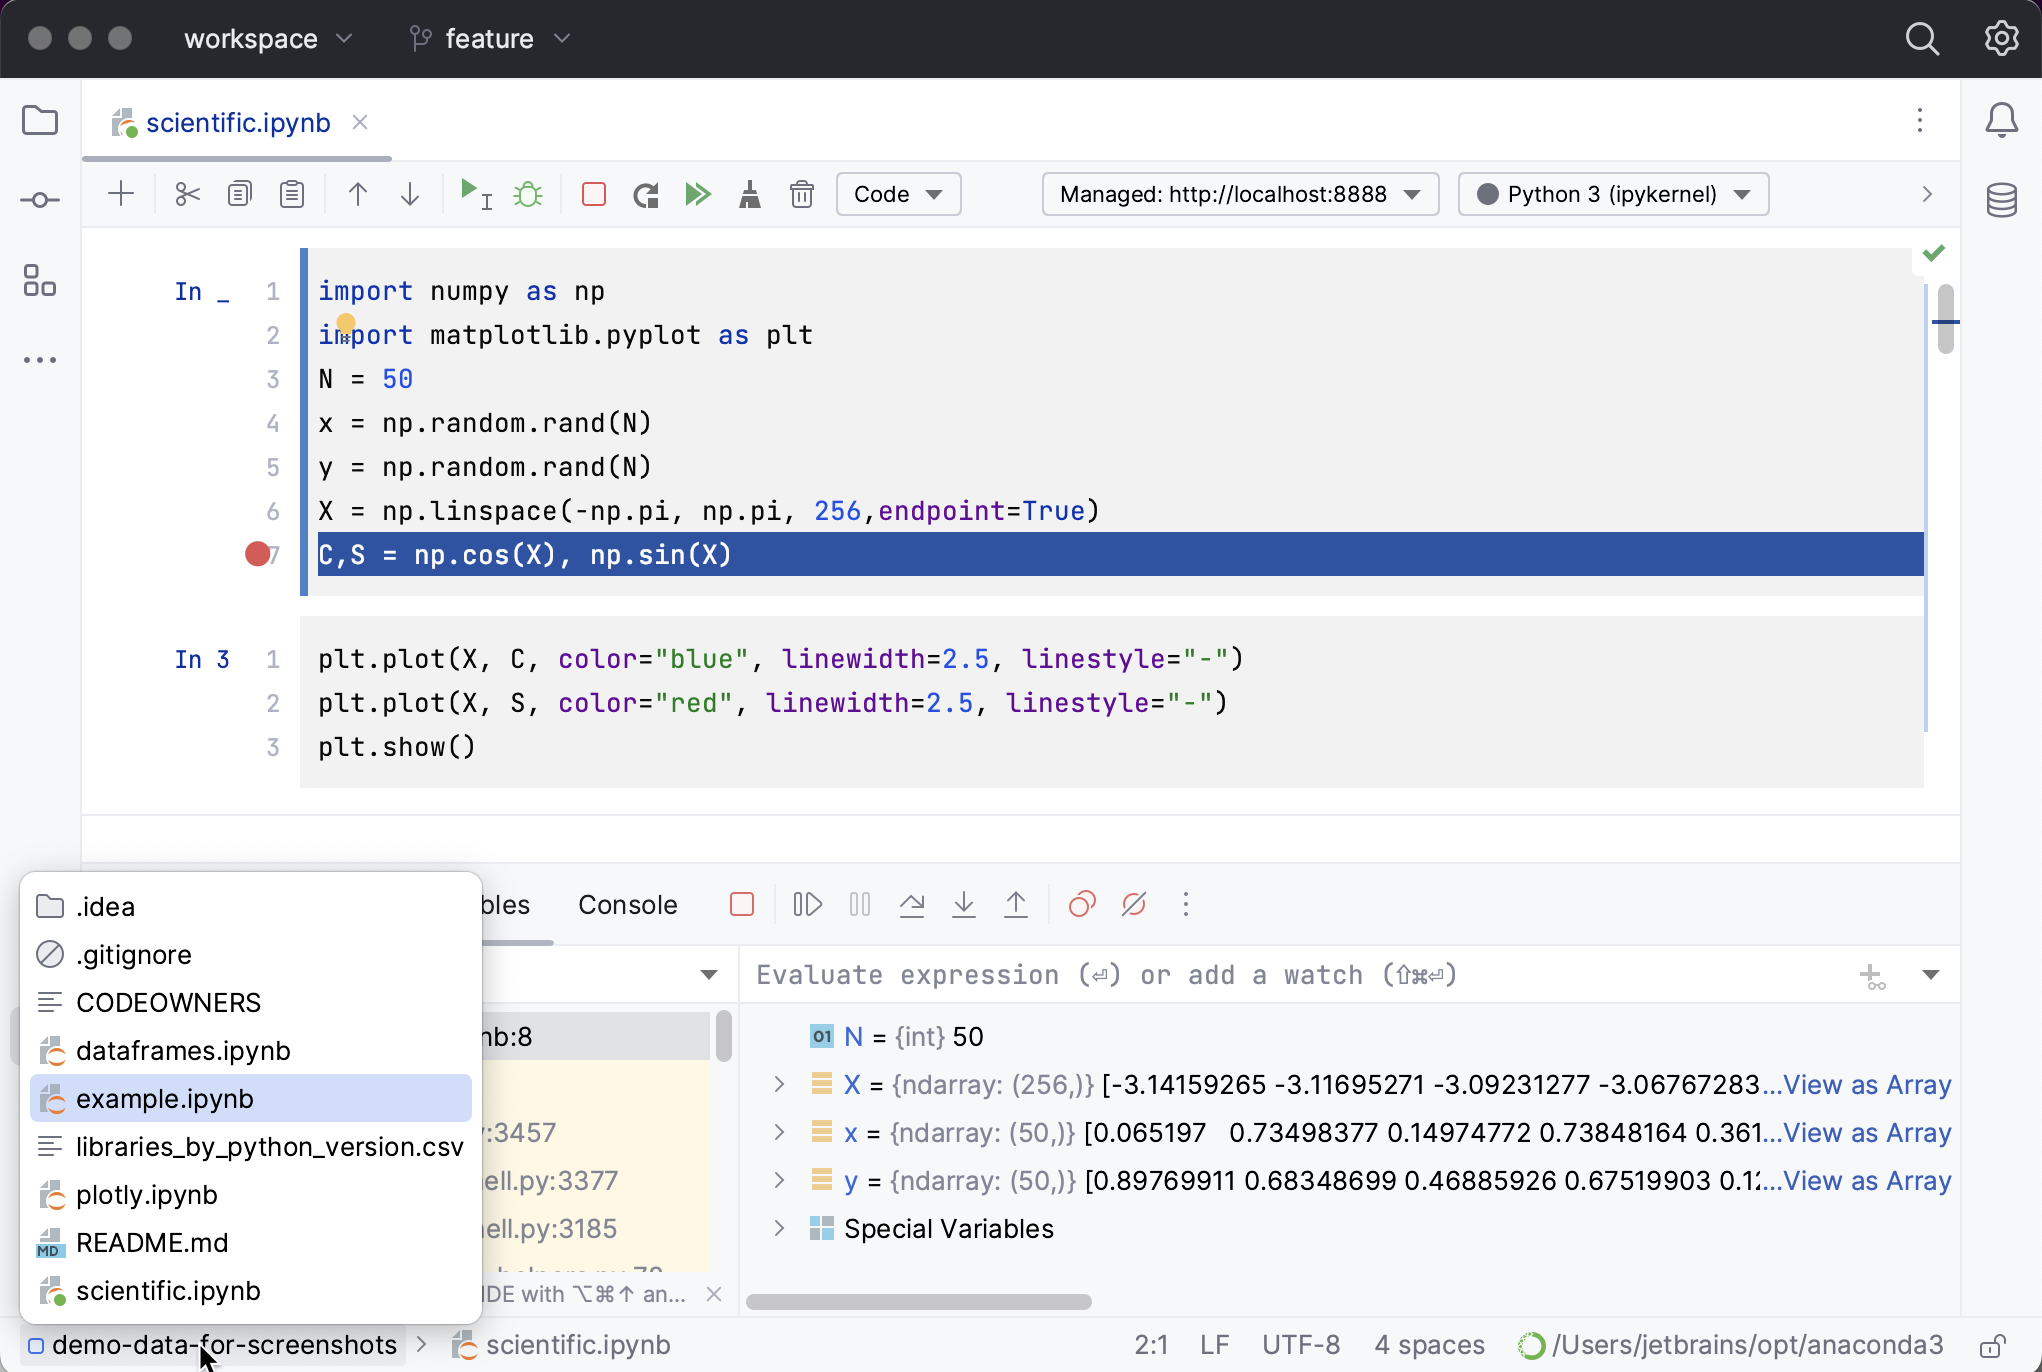Screen dimensions: 2042x1372
Task: Move cell down arrow
Action: click(410, 194)
